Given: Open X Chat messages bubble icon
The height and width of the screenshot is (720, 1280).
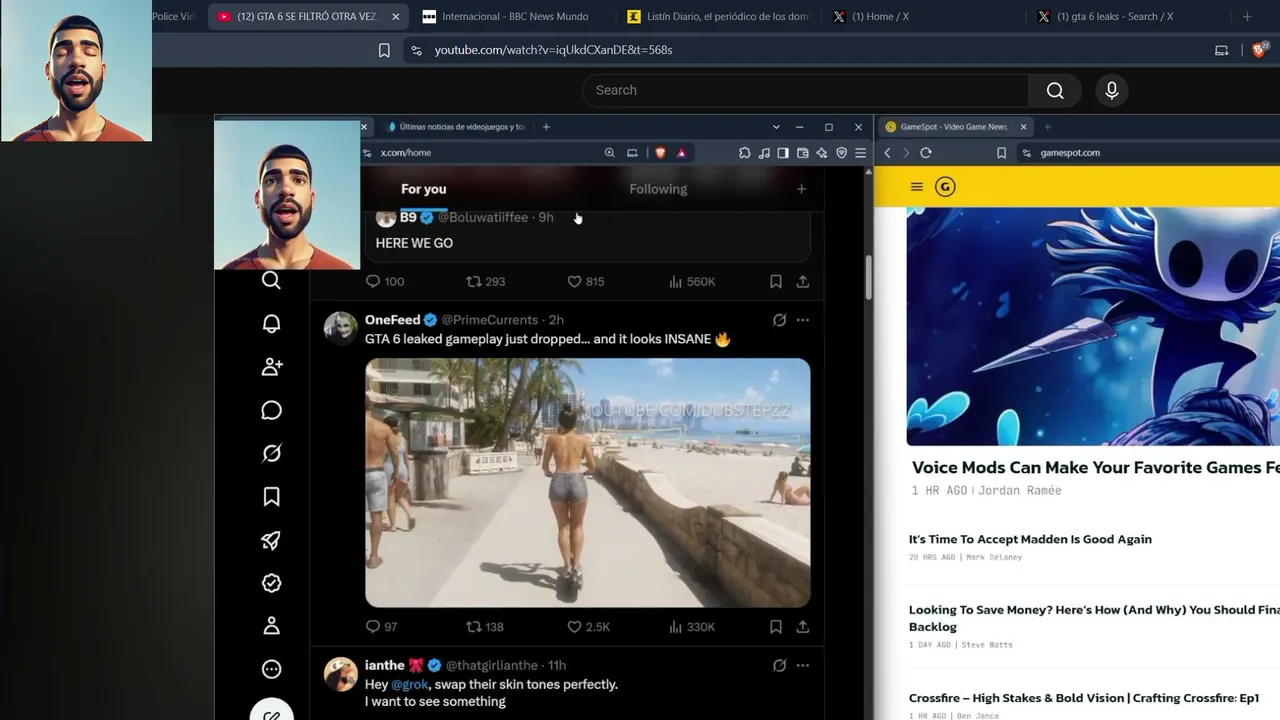Looking at the screenshot, I should pyautogui.click(x=271, y=411).
